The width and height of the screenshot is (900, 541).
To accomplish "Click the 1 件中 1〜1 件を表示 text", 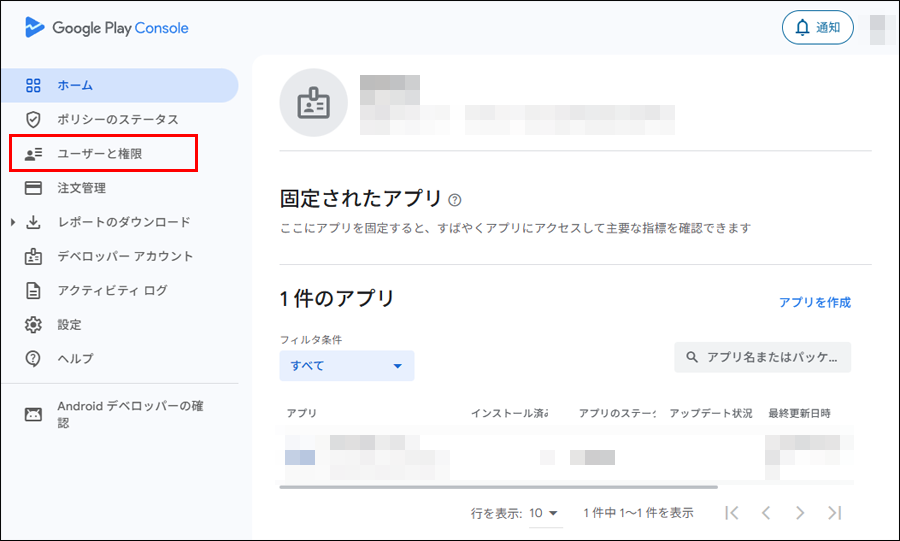I will point(638,513).
